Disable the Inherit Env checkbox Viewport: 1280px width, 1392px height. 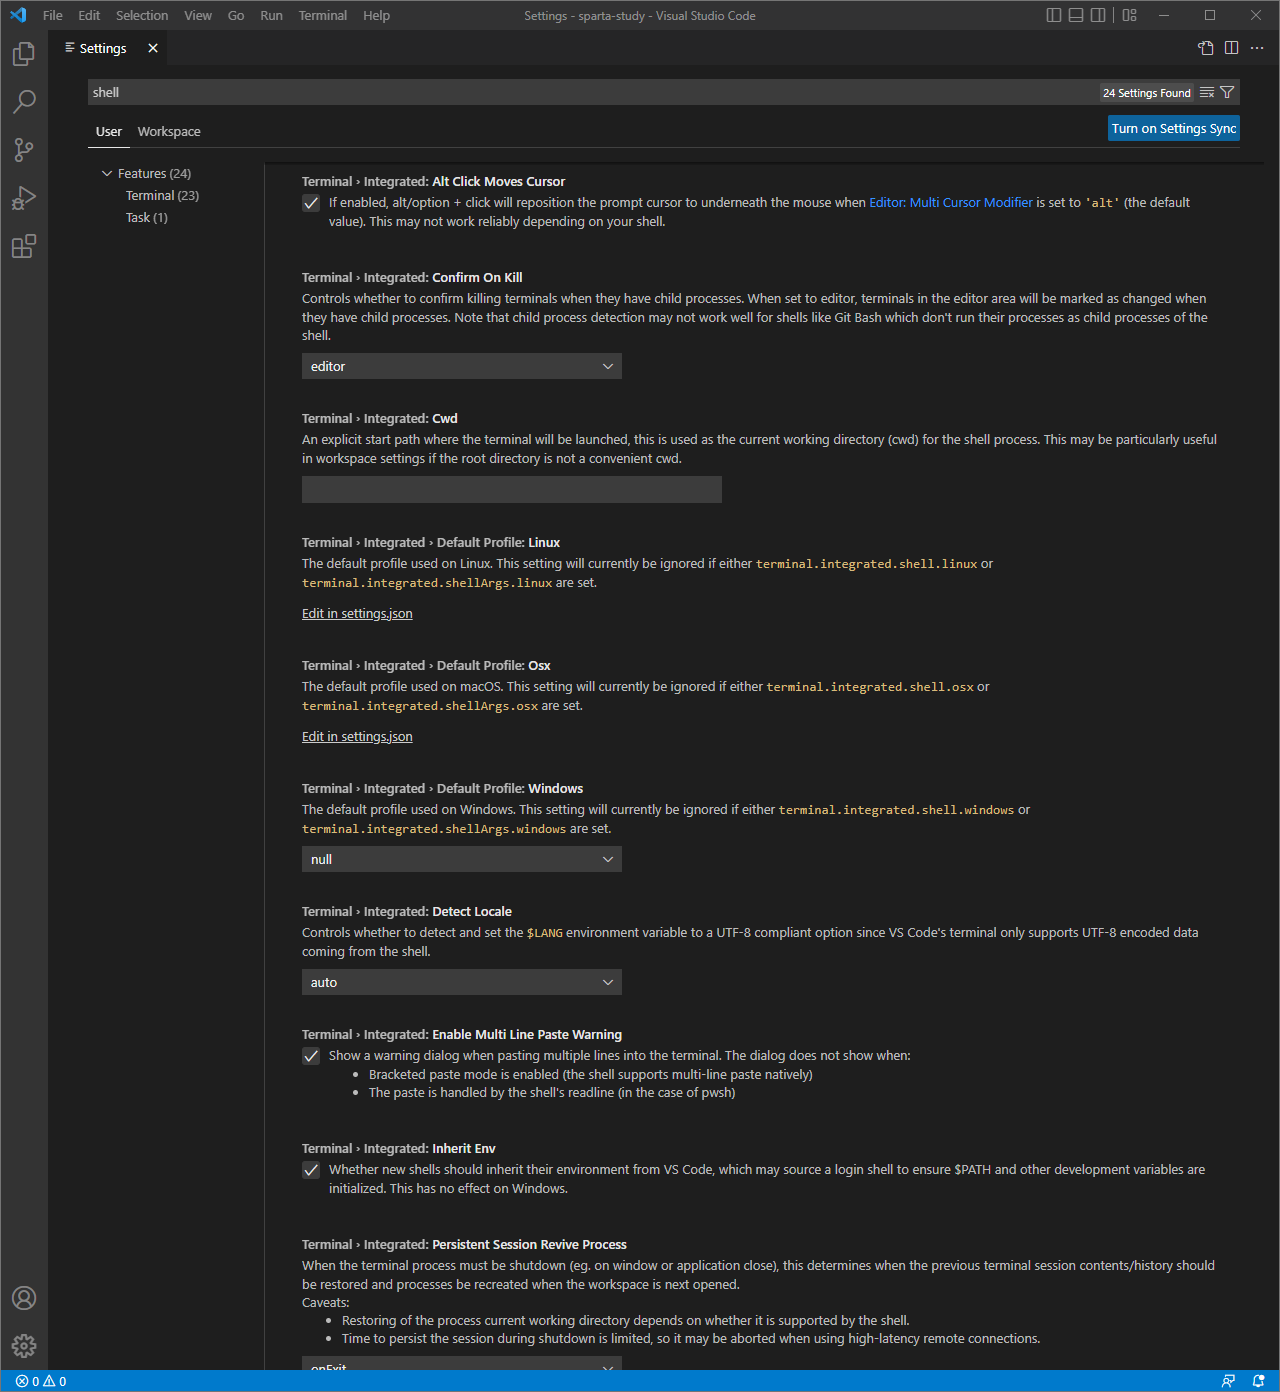pos(311,1170)
